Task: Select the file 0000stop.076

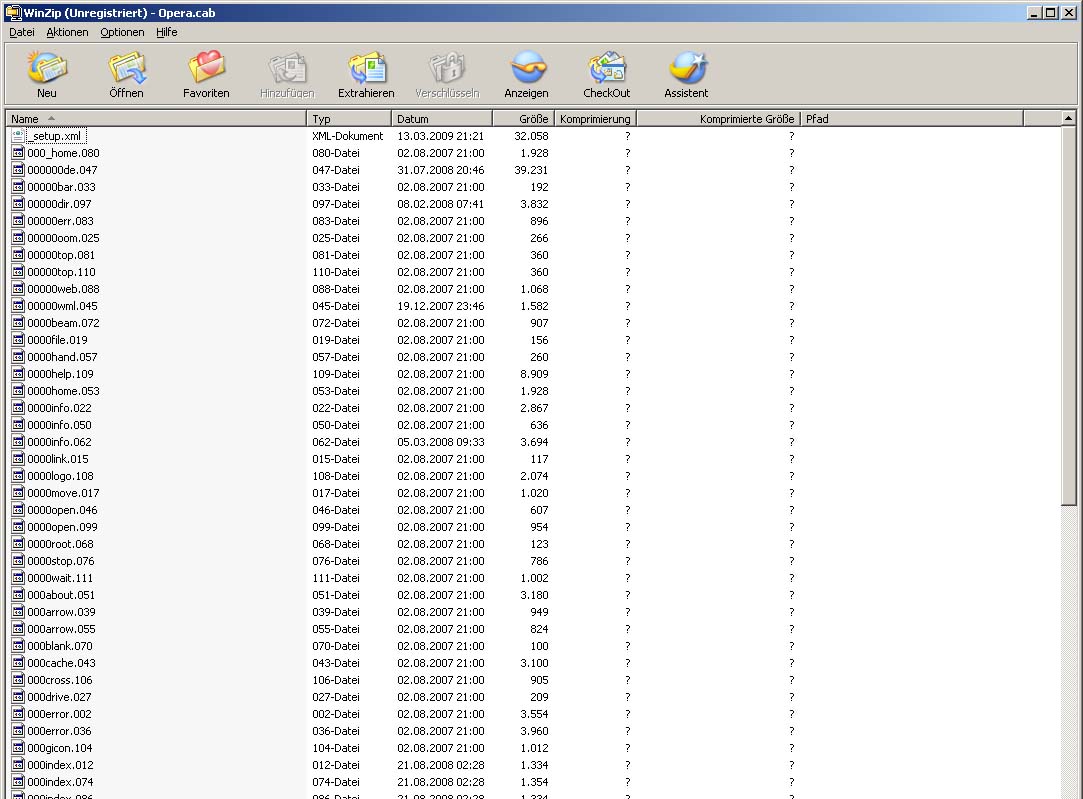Action: click(61, 561)
